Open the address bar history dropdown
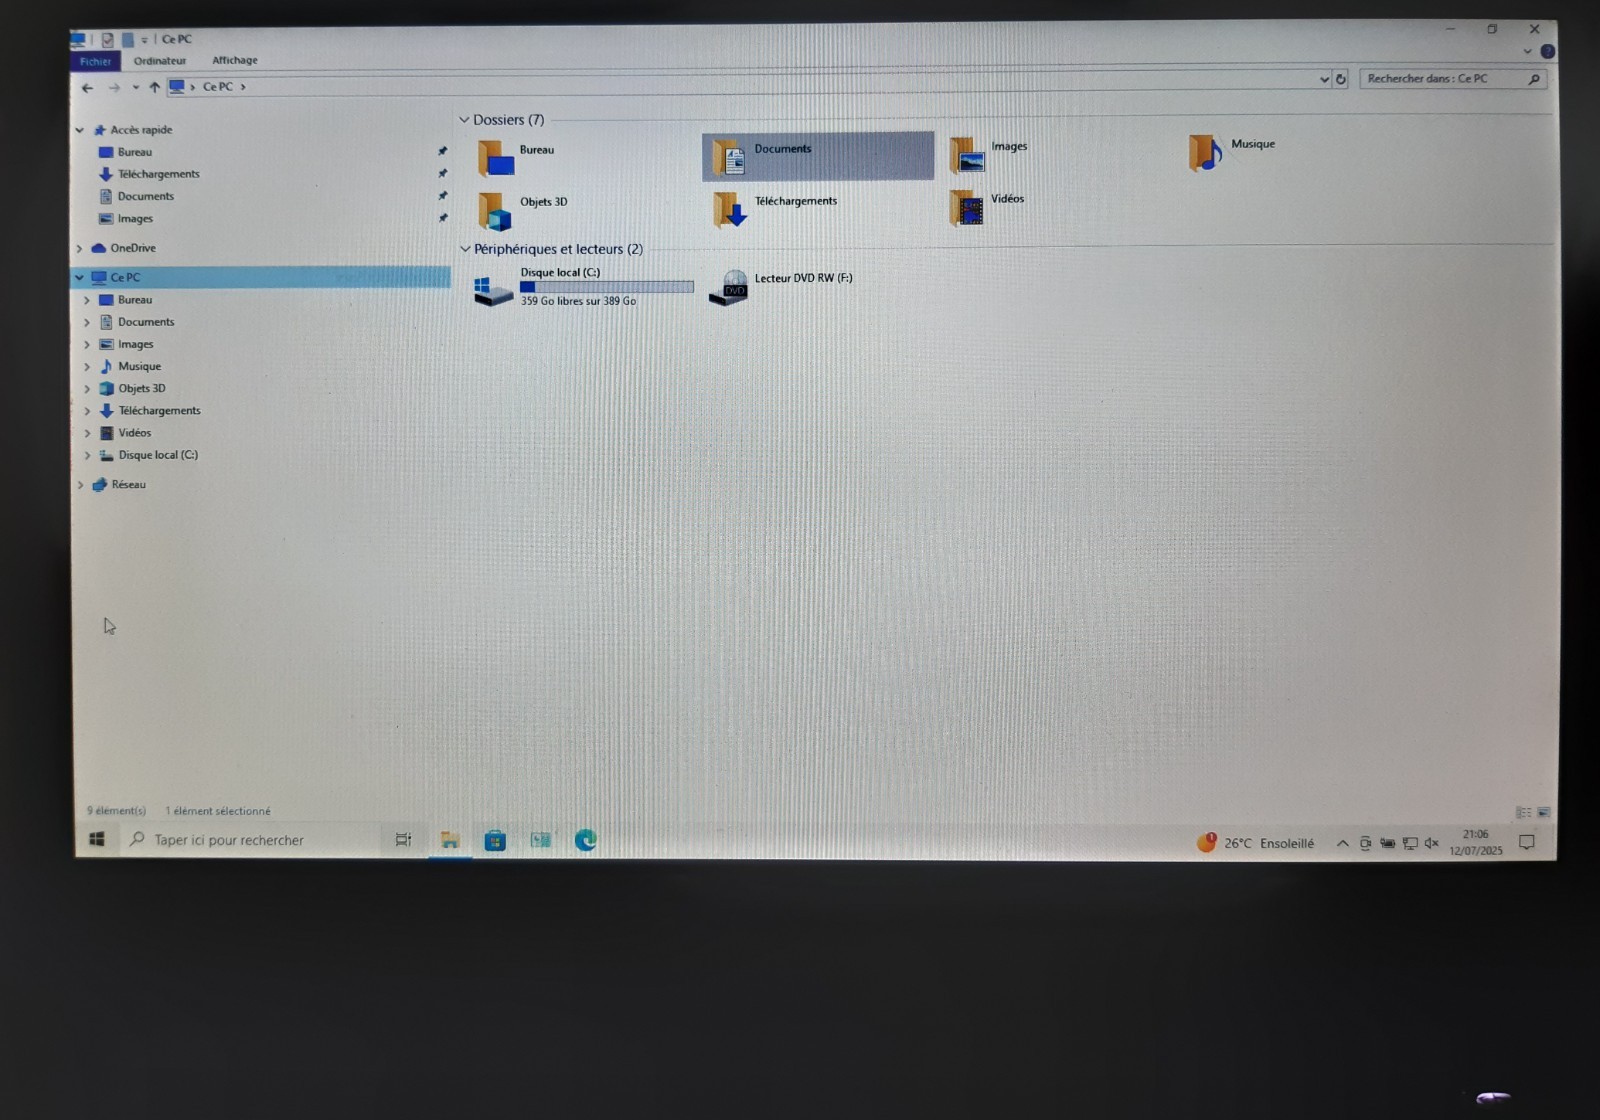 click(x=1324, y=79)
